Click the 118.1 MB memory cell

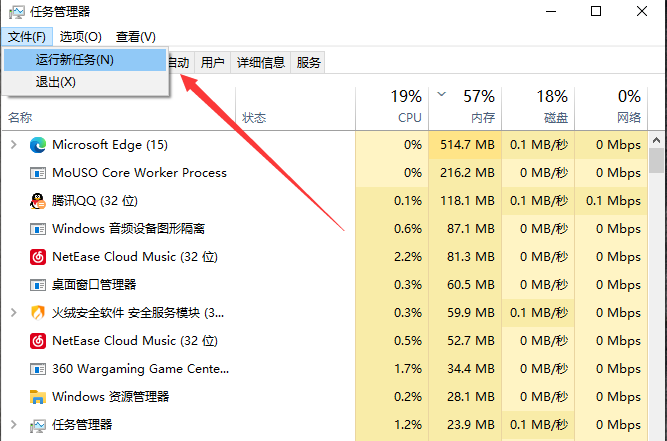click(x=465, y=201)
